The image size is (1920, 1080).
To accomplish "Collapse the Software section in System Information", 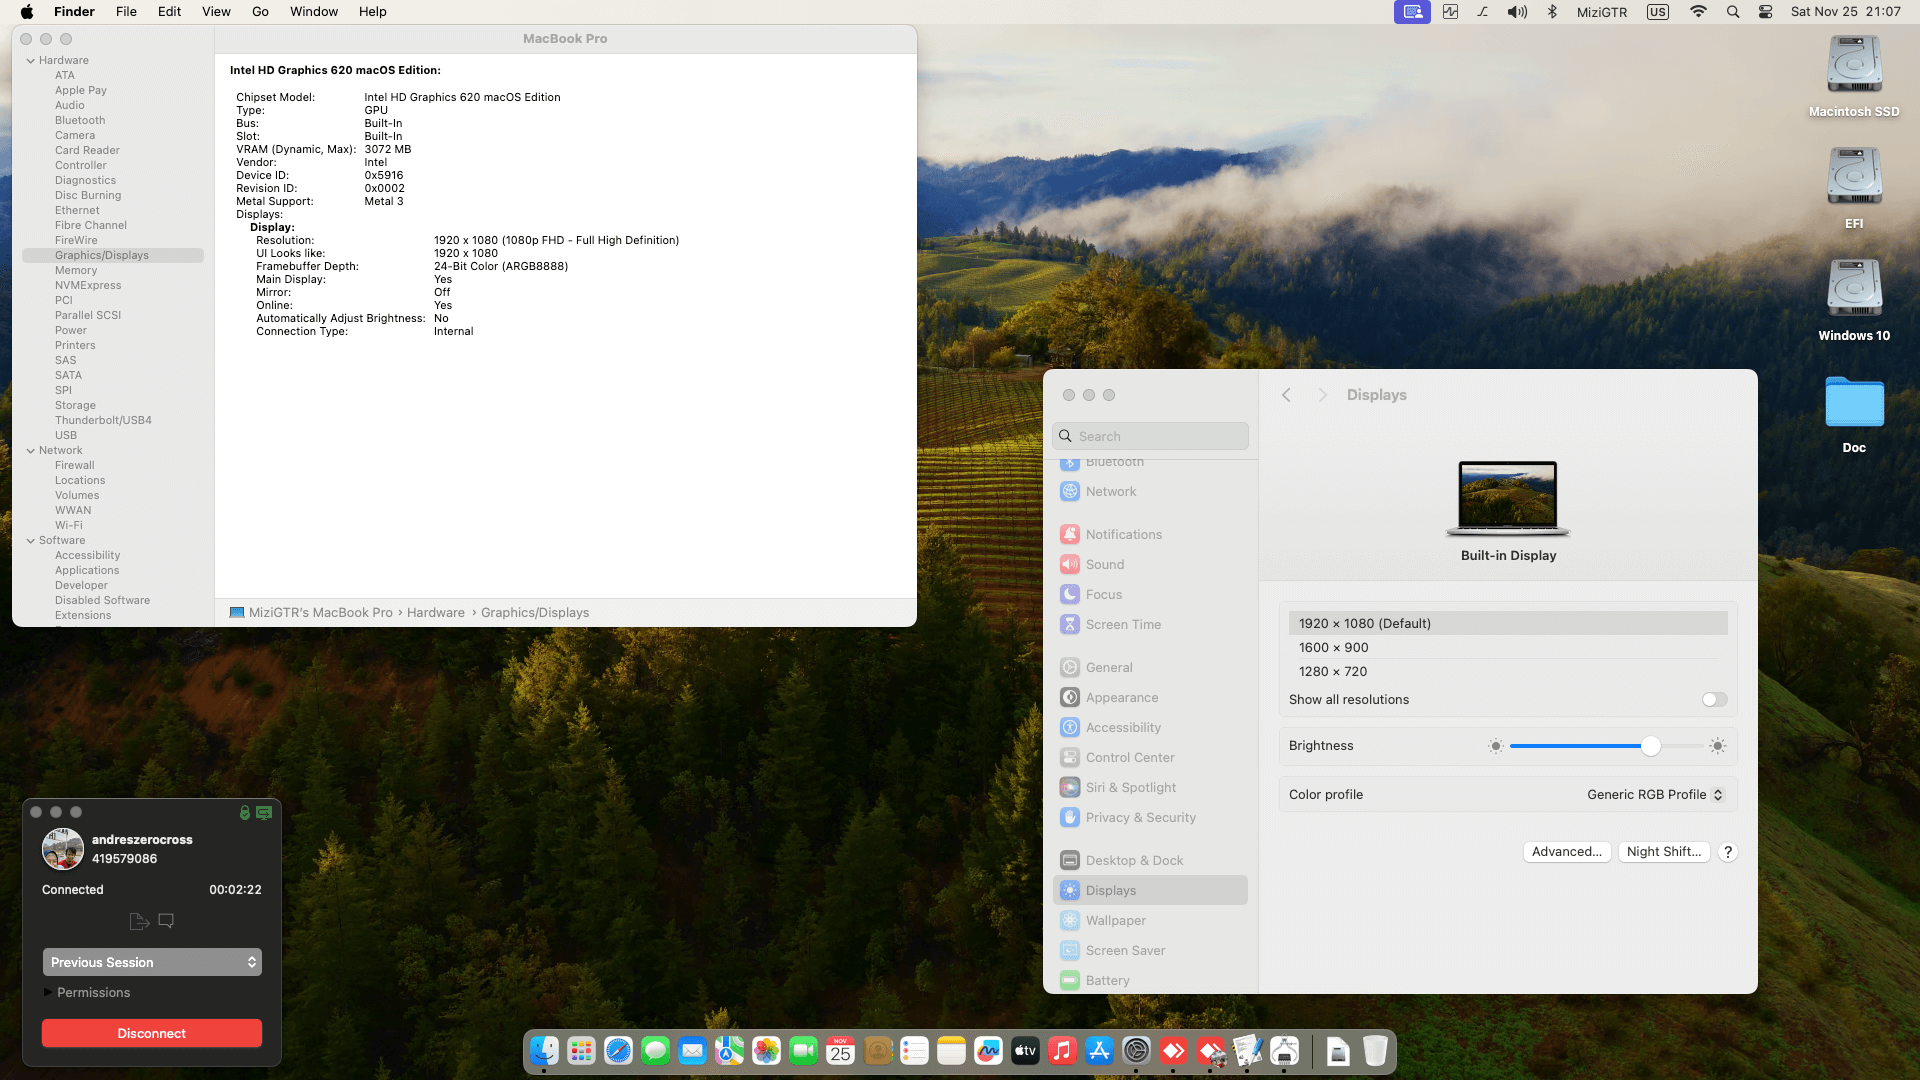I will 31,541.
